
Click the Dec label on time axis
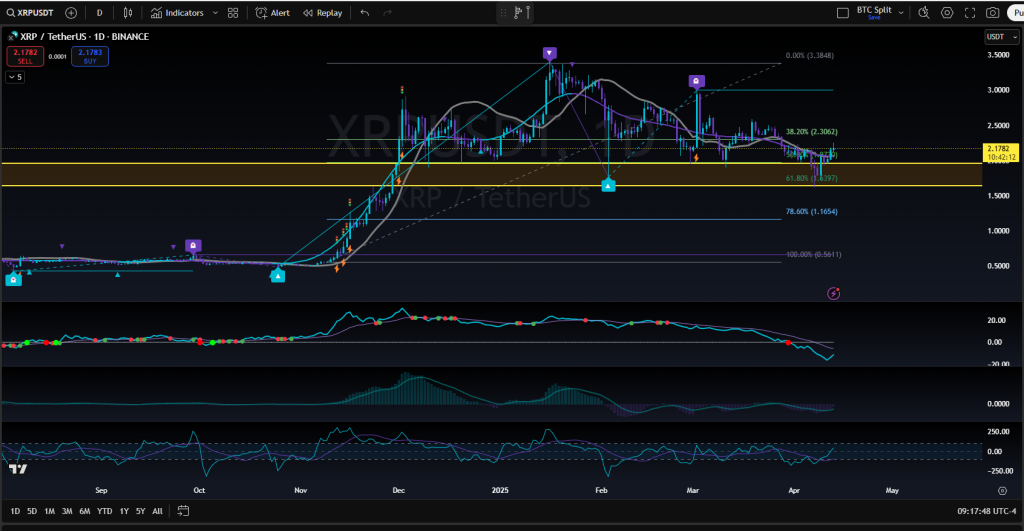pyautogui.click(x=398, y=490)
